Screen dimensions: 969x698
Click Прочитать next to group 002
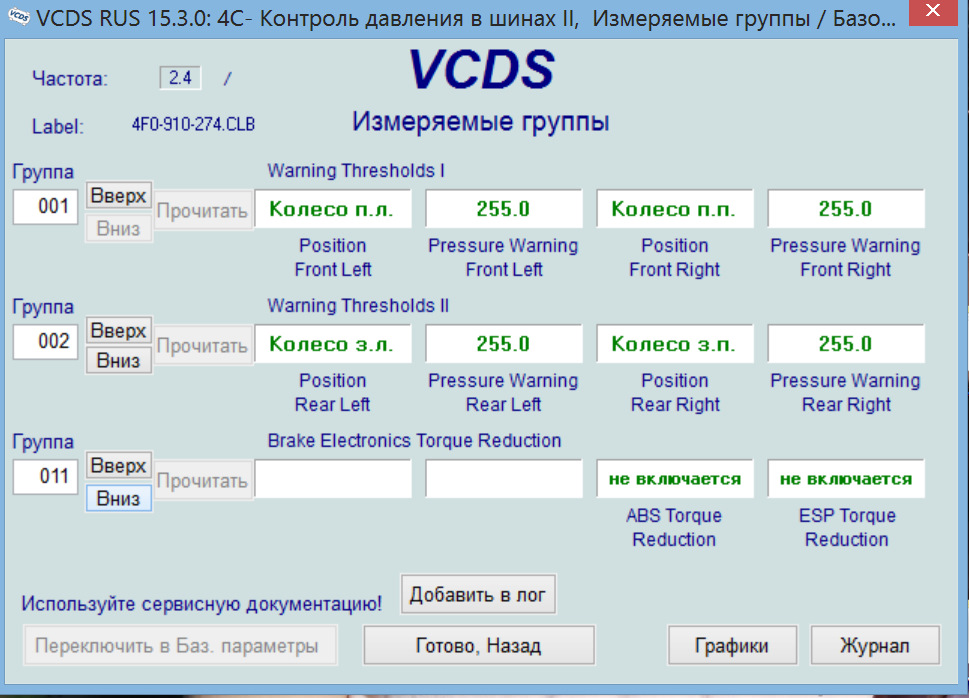click(x=203, y=343)
